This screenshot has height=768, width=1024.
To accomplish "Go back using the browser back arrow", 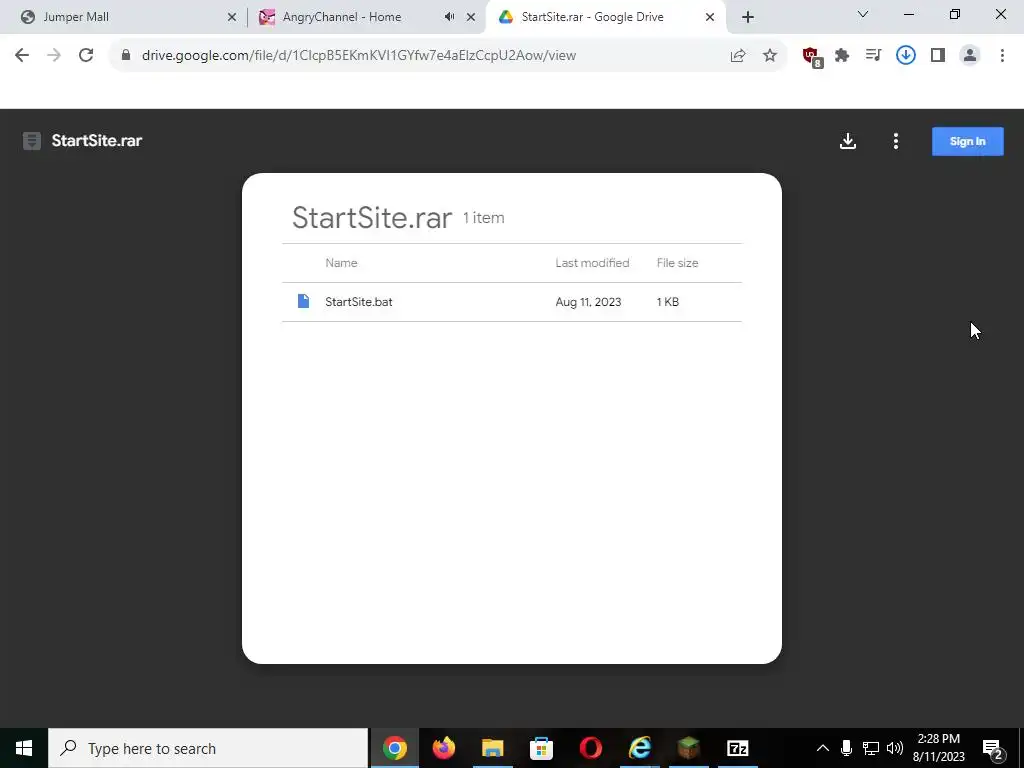I will (x=22, y=56).
